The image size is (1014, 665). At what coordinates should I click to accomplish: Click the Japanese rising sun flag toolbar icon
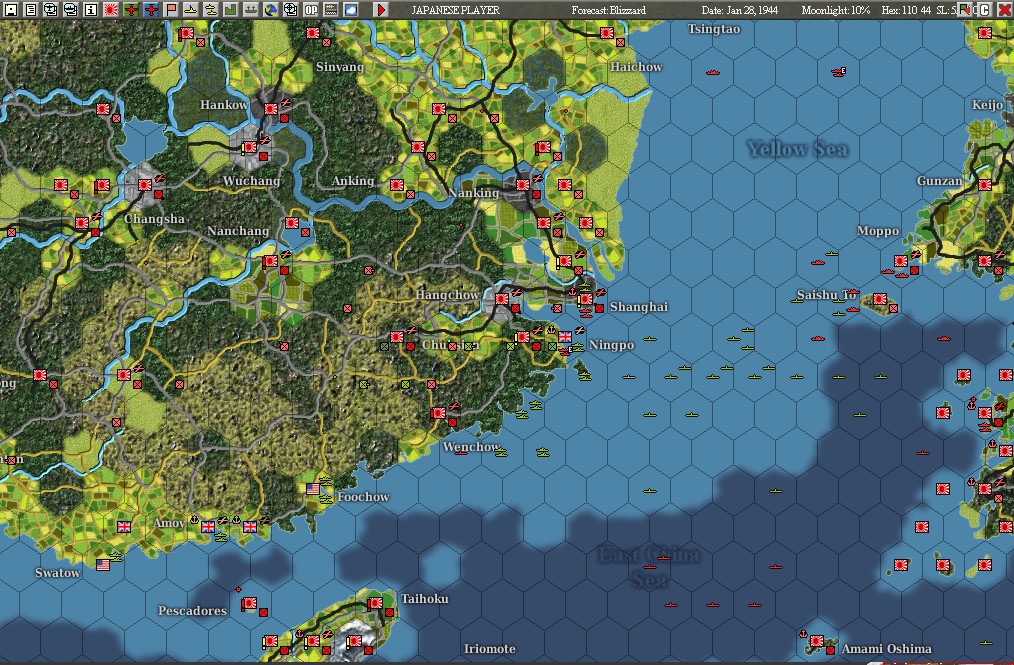tap(111, 10)
